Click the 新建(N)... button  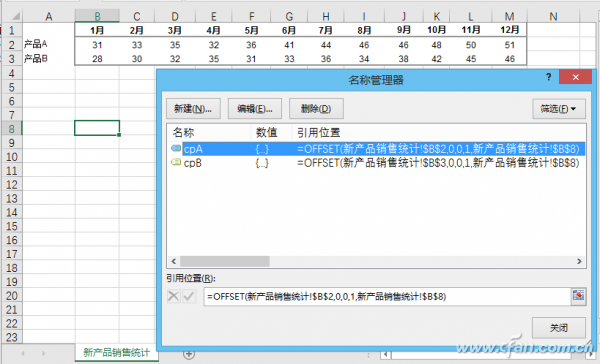pos(193,109)
